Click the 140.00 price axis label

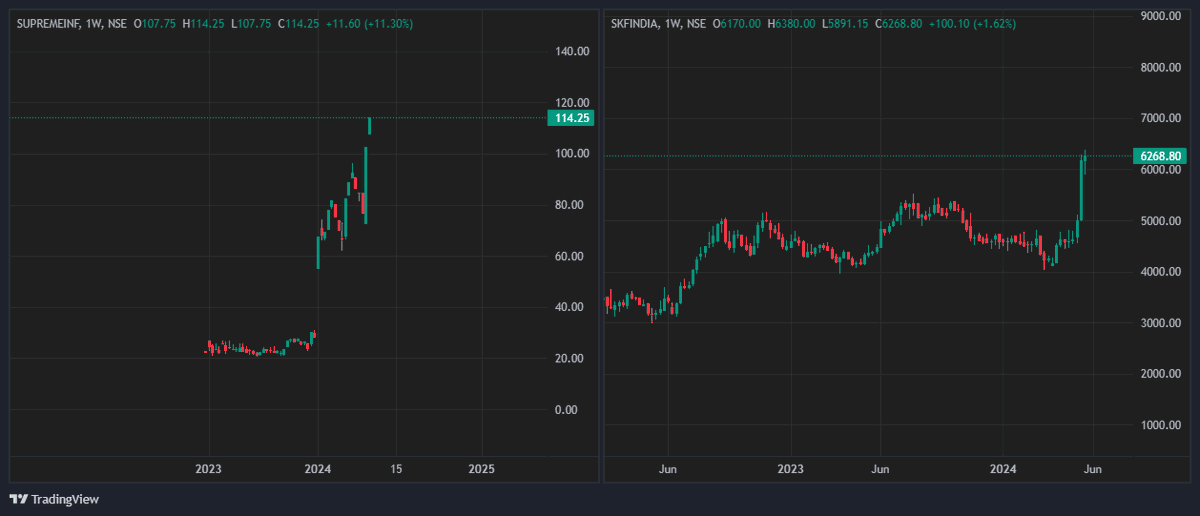[x=570, y=51]
